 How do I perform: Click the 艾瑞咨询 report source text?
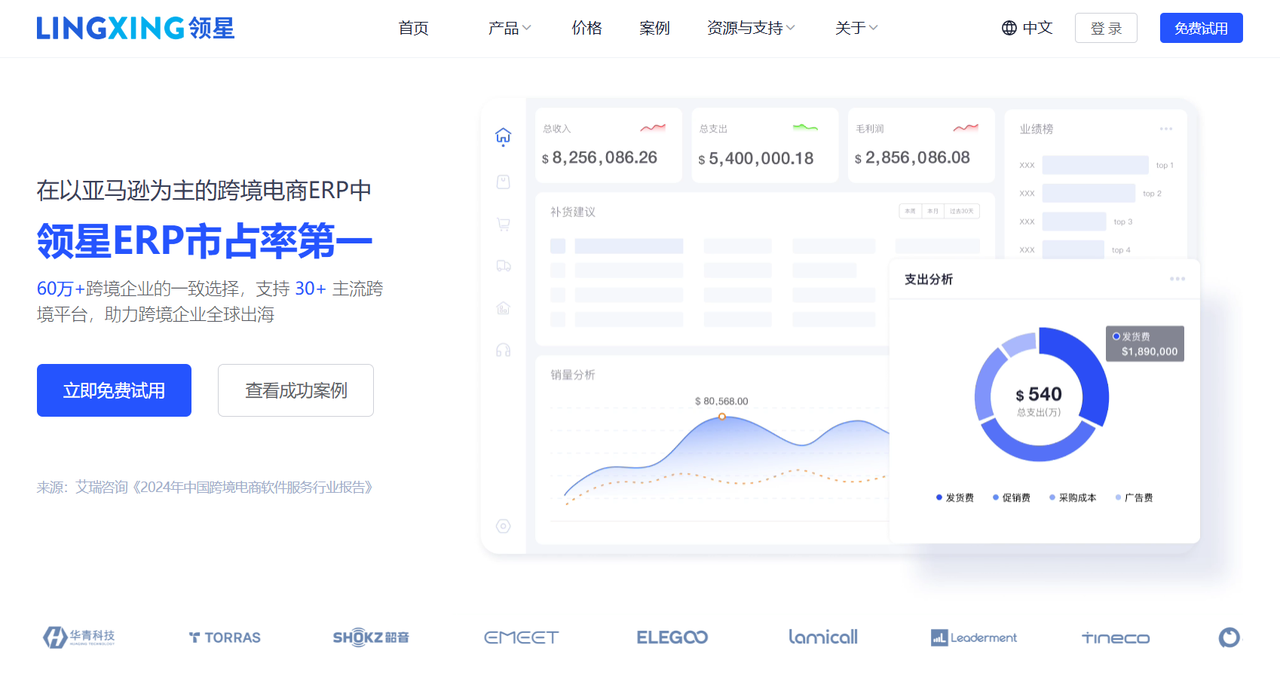pyautogui.click(x=205, y=488)
